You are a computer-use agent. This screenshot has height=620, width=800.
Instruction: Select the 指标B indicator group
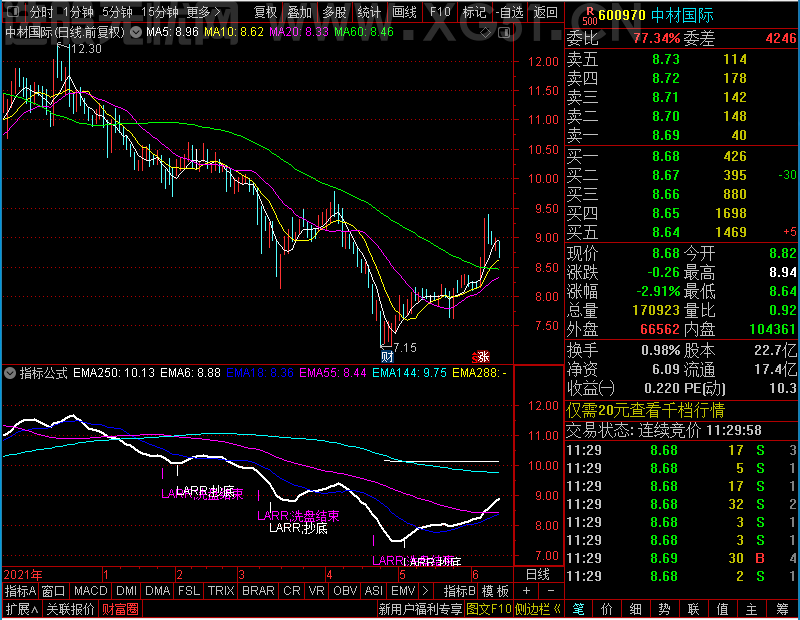pos(460,591)
